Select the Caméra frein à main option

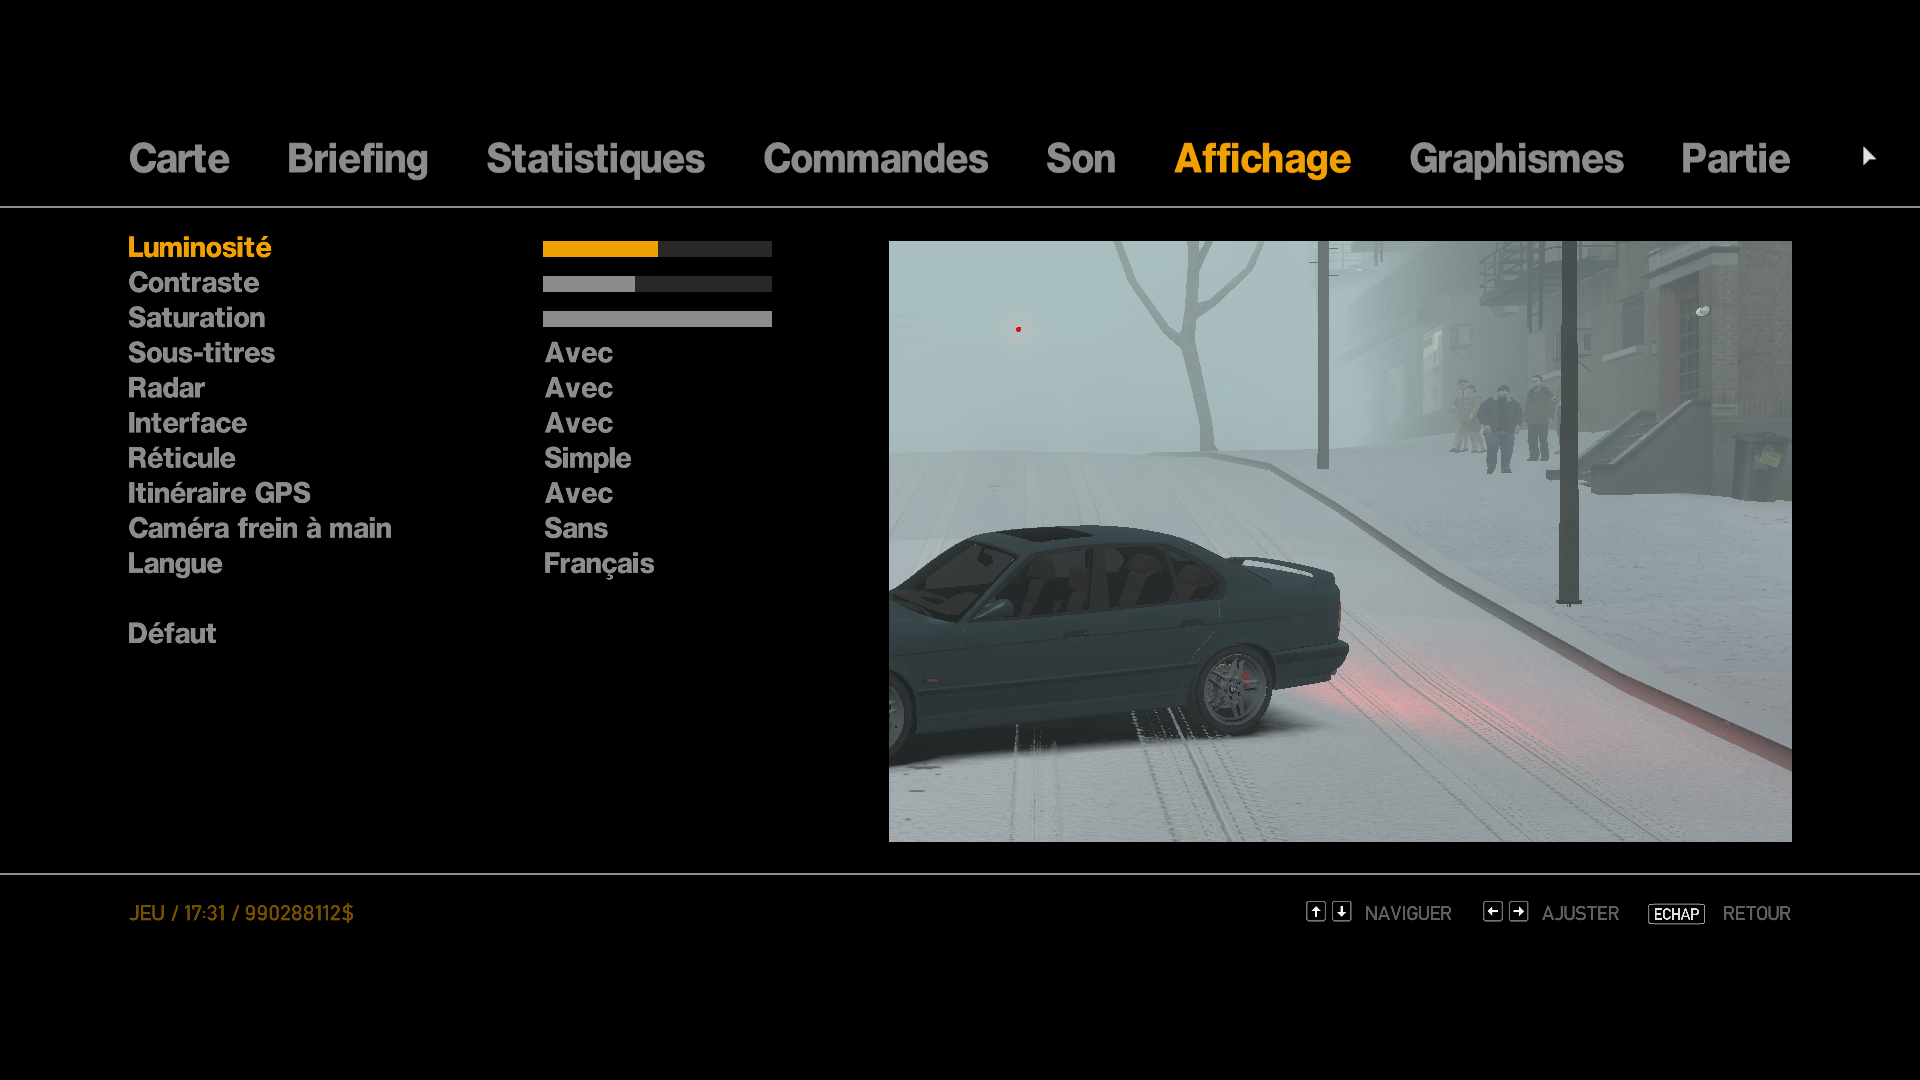point(259,528)
